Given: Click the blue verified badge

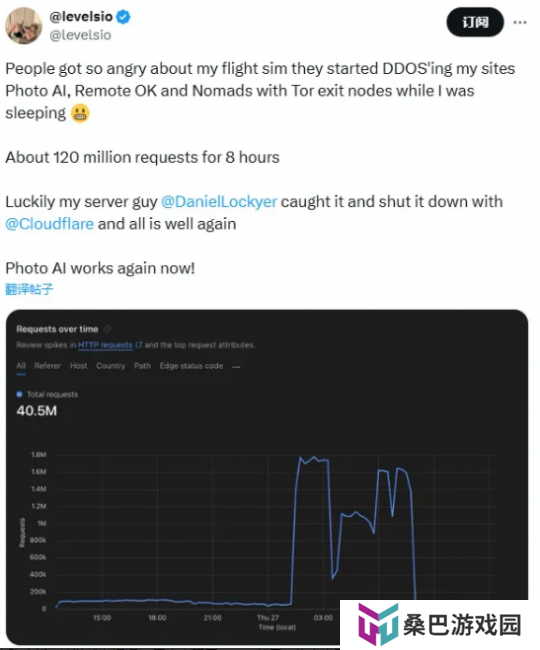Looking at the screenshot, I should point(123,17).
